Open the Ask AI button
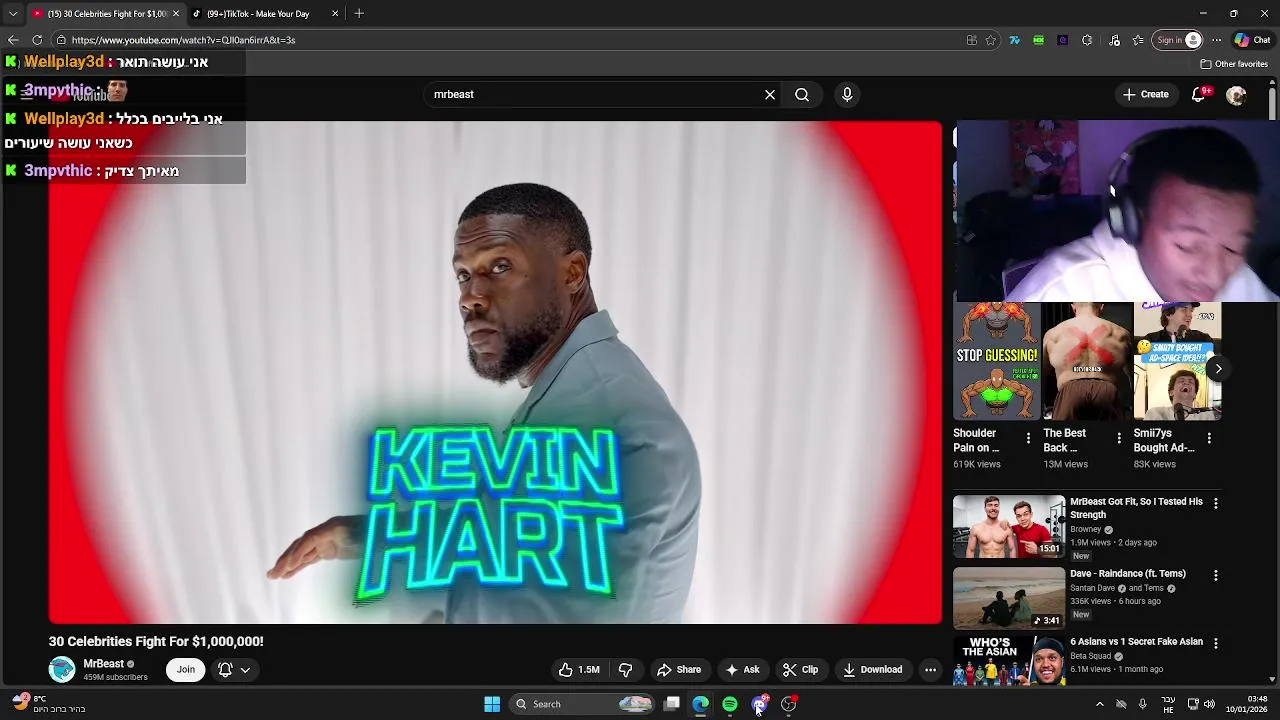 pos(743,670)
